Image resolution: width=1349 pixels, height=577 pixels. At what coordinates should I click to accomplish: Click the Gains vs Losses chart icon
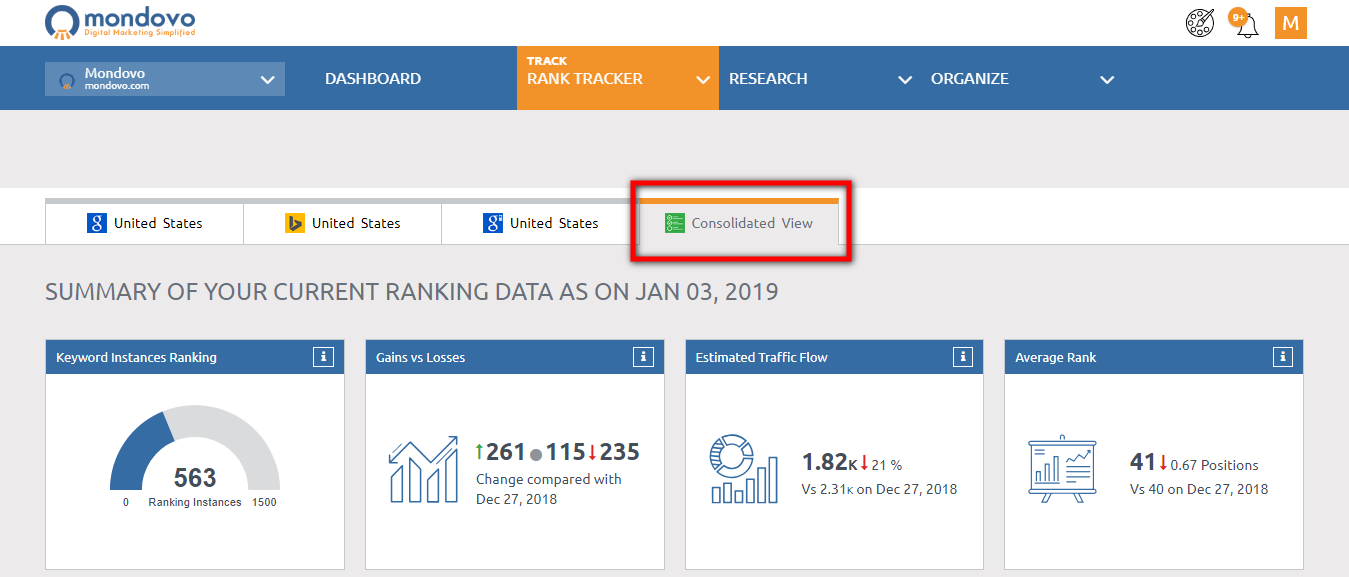pyautogui.click(x=423, y=469)
